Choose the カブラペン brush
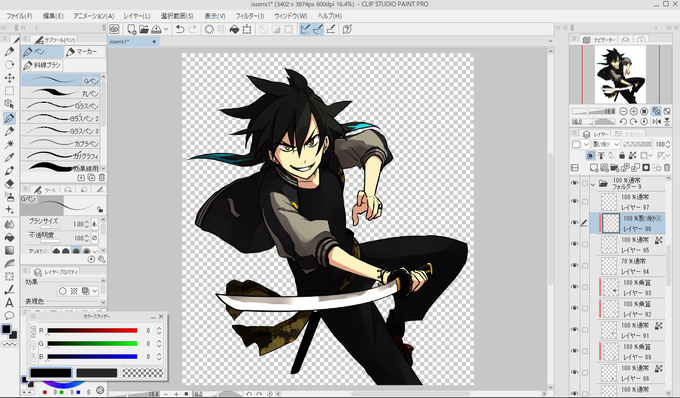The height and width of the screenshot is (398, 680). 61,143
